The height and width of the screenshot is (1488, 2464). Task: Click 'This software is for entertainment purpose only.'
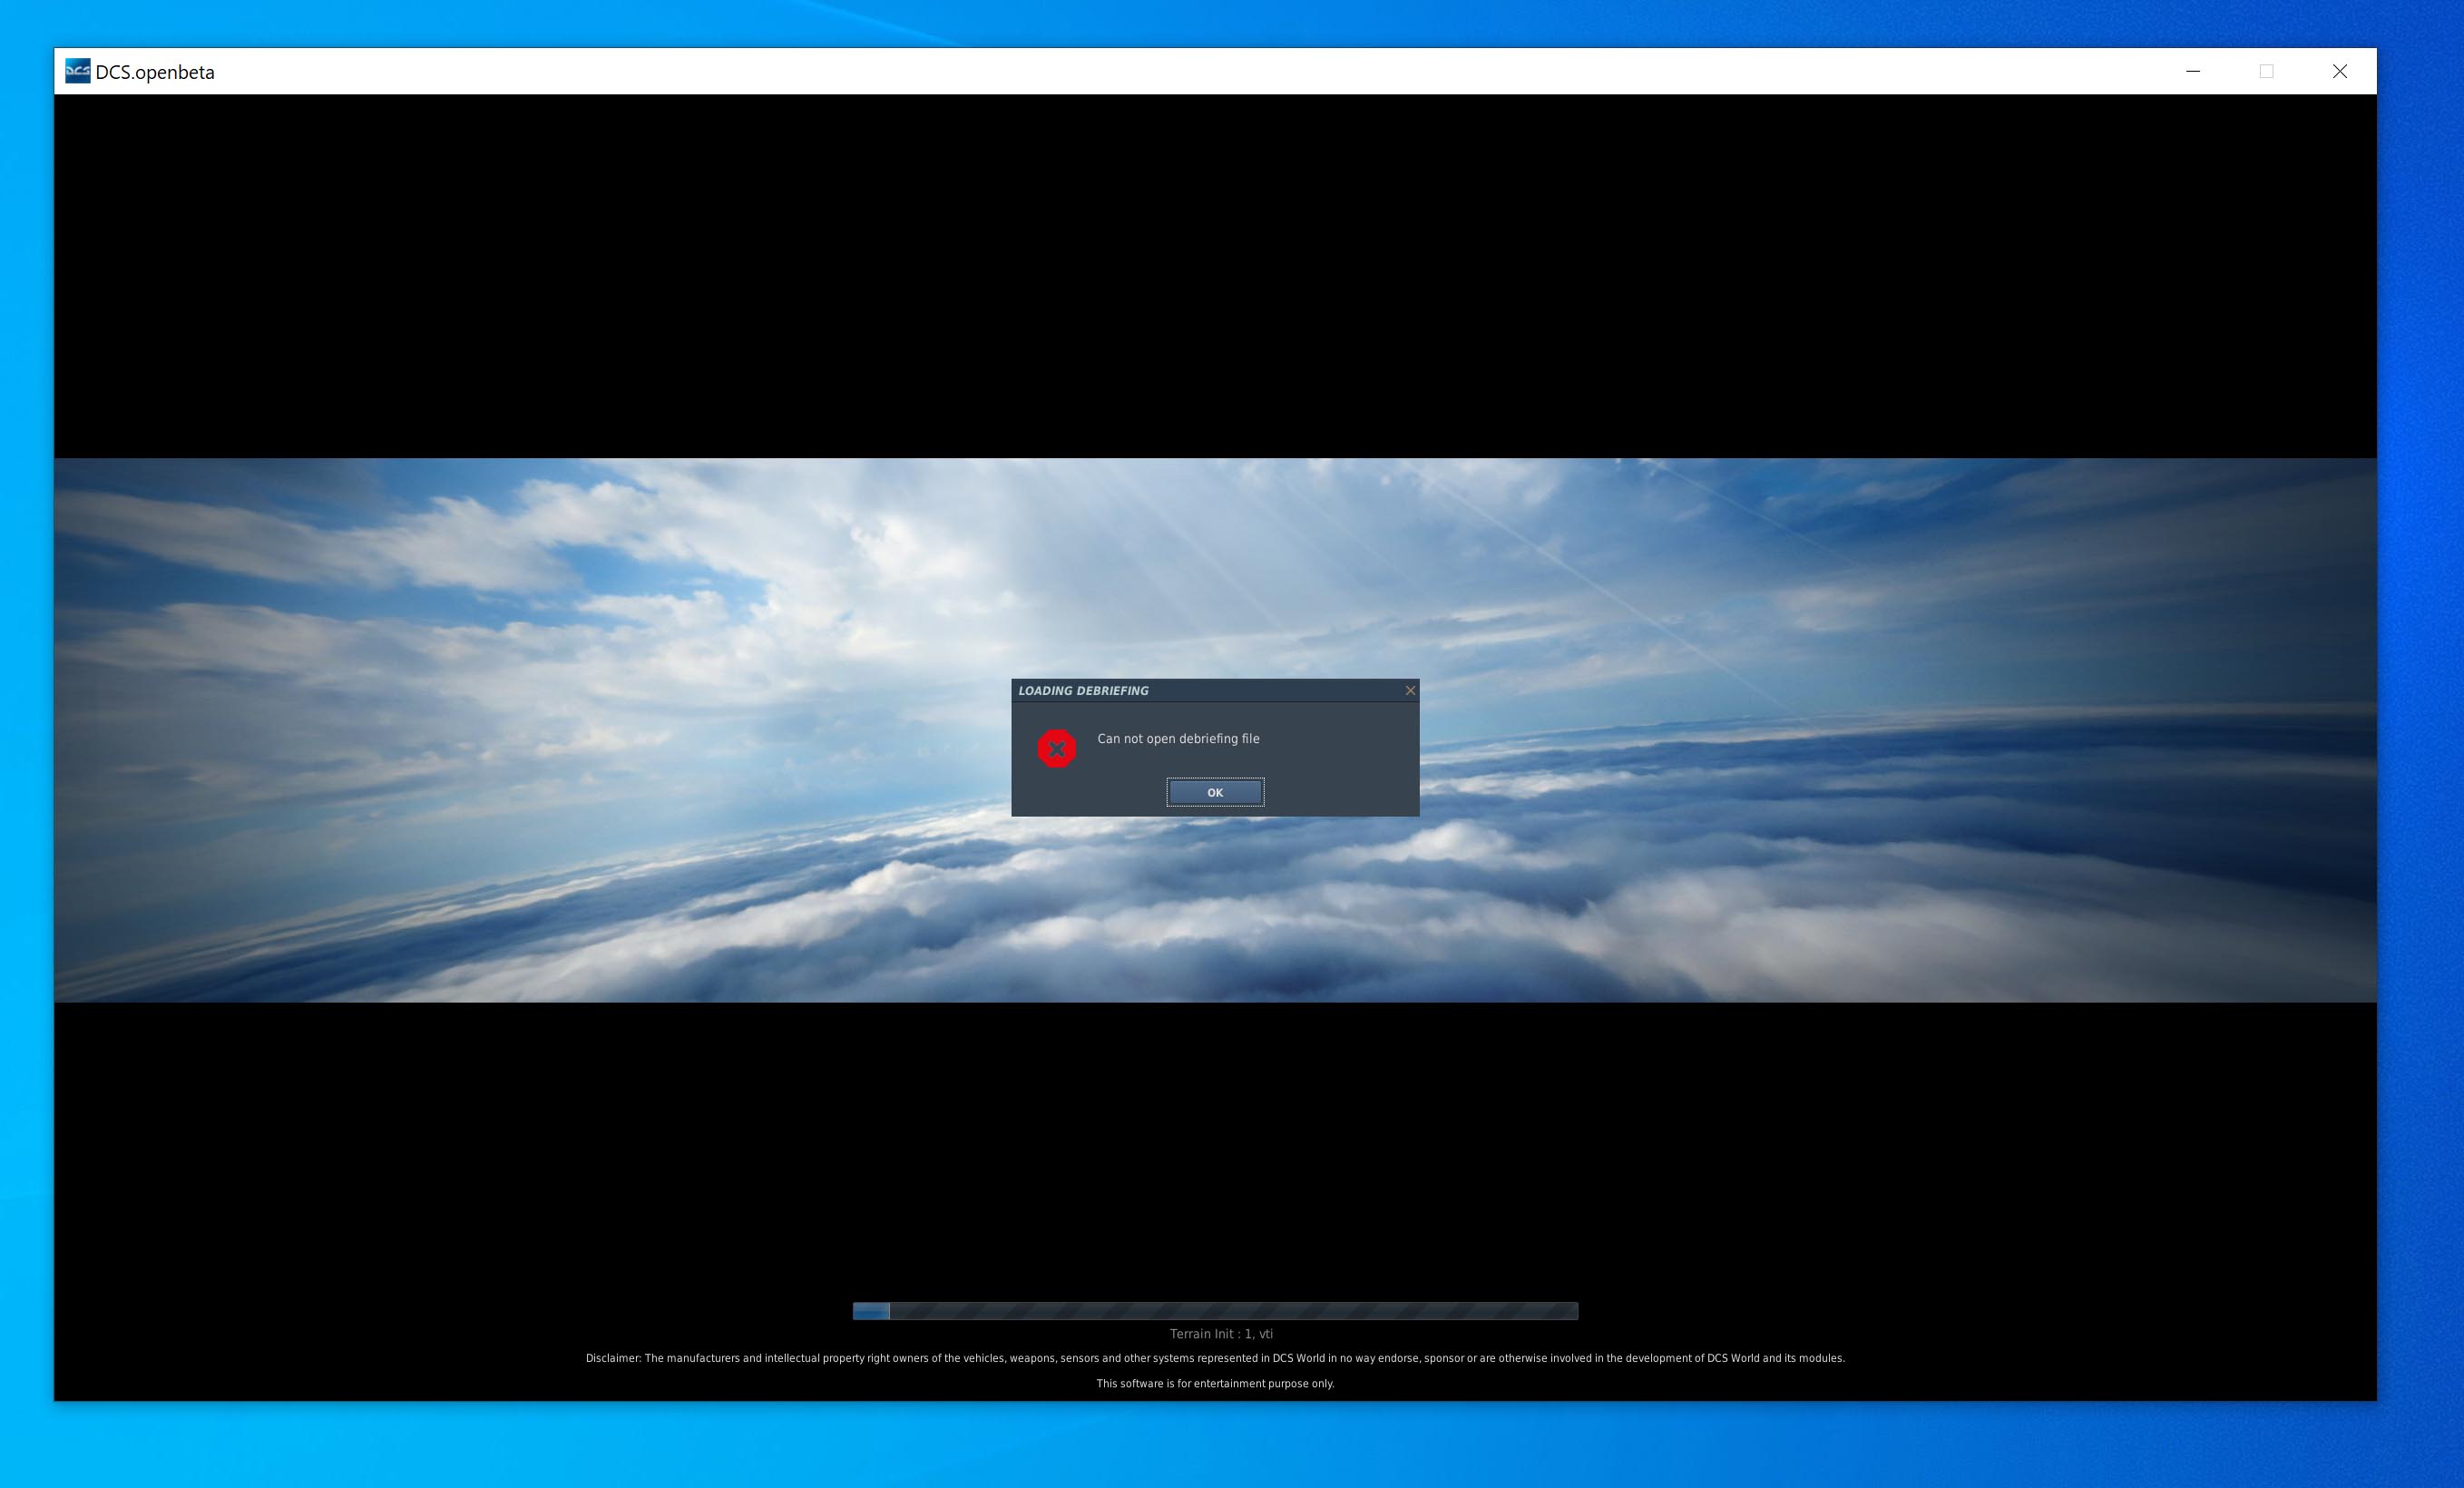click(1215, 1384)
